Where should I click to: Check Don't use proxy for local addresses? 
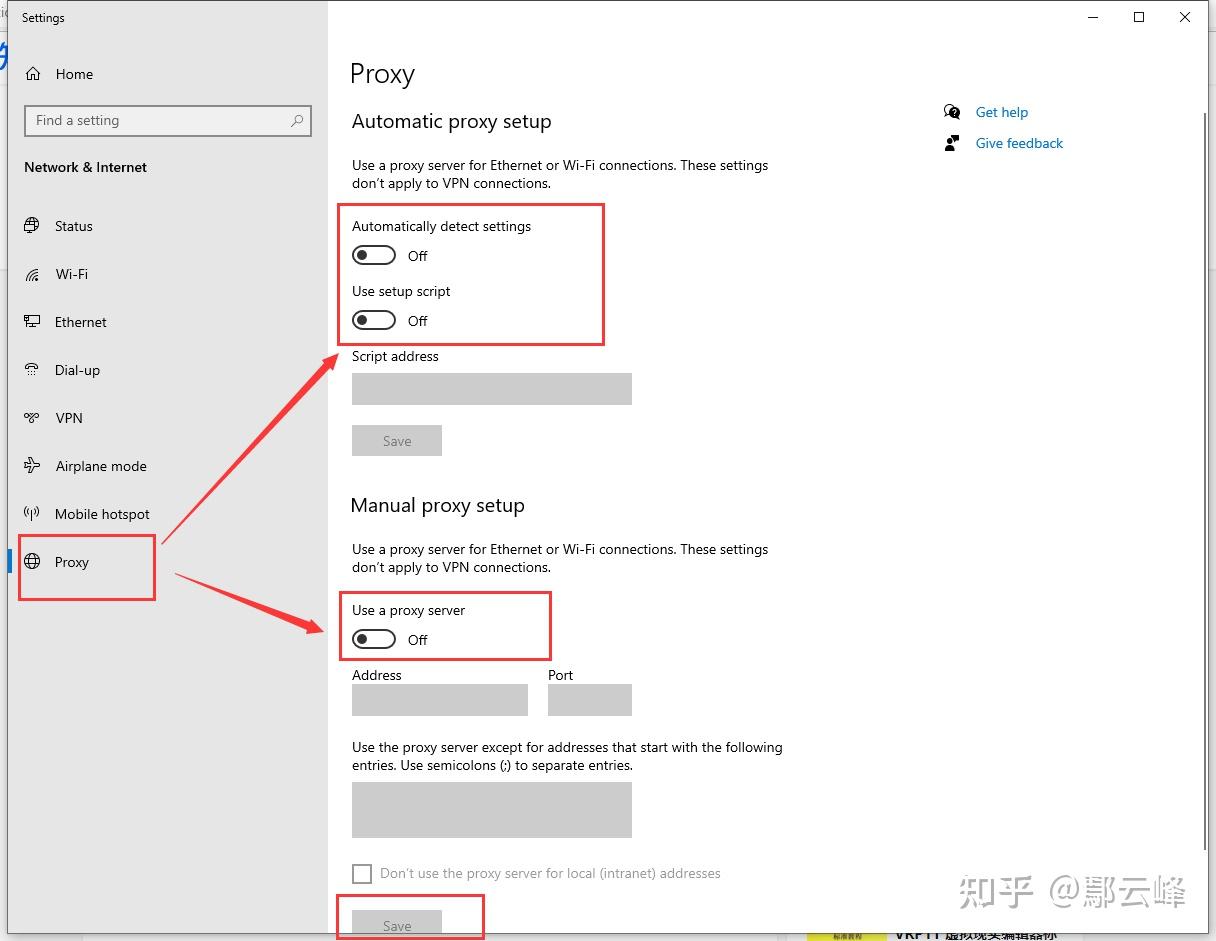tap(362, 874)
